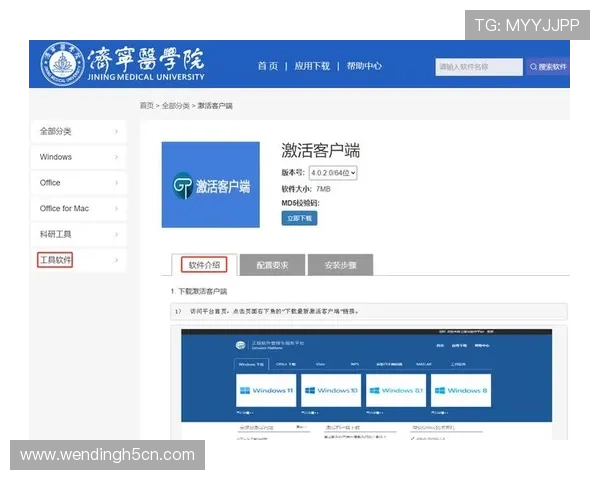Expand the Office for Mac chevron

tap(116, 208)
